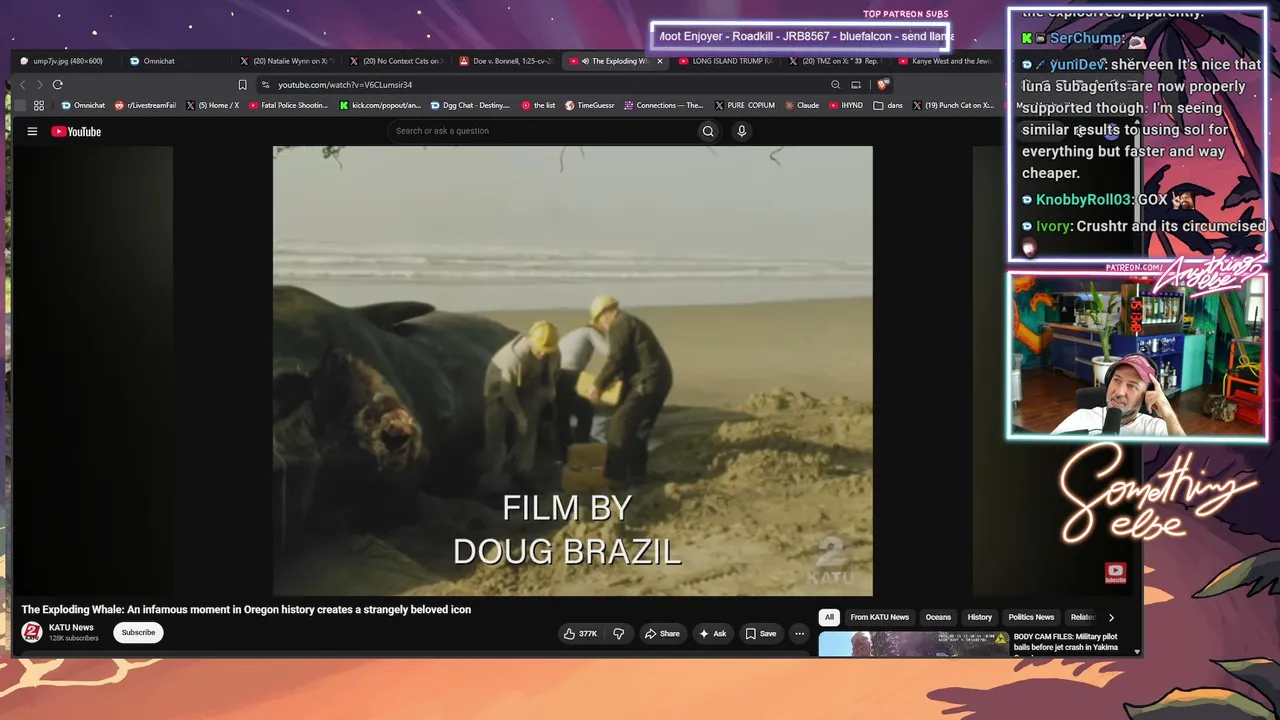Open the "the list" bookmark
Screen dimensions: 1280x720
538,105
